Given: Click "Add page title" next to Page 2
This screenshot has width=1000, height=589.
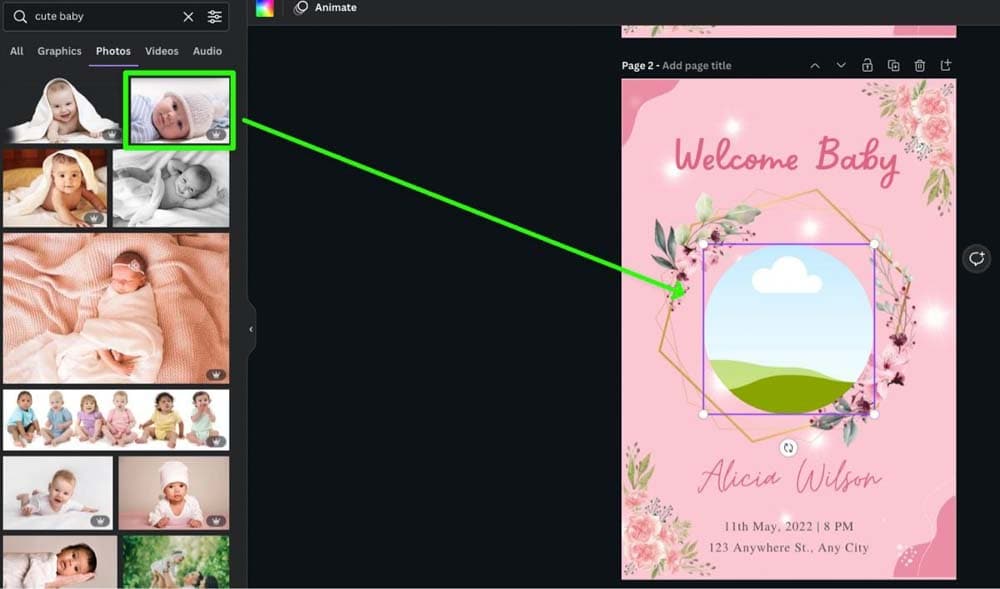Looking at the screenshot, I should pos(696,66).
